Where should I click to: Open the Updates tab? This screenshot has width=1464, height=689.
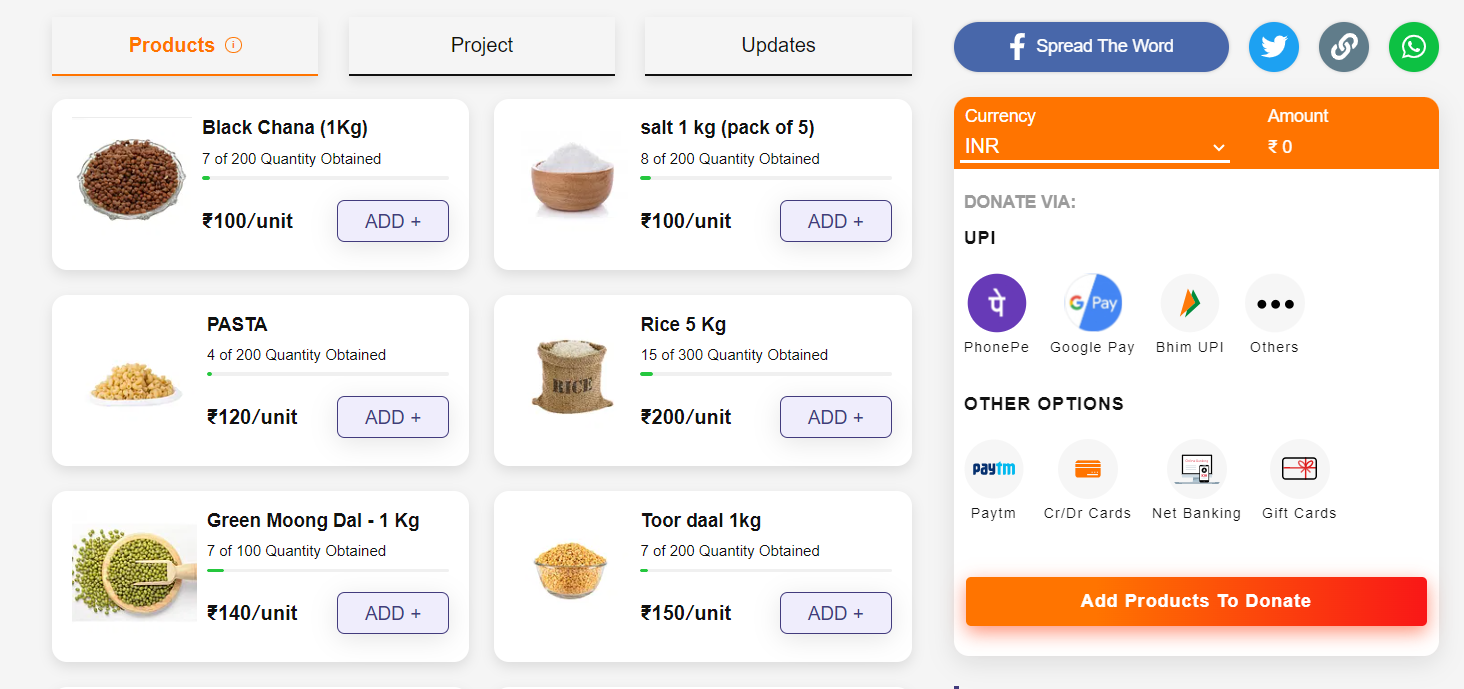click(778, 46)
